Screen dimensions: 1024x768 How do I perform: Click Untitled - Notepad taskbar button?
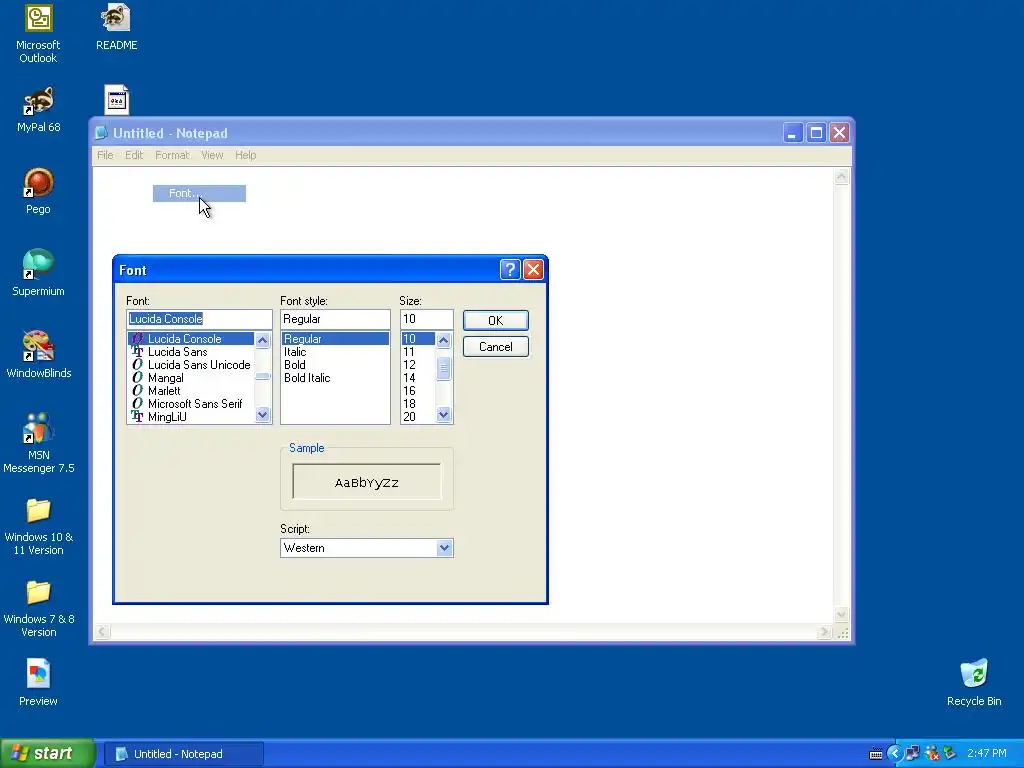(184, 754)
